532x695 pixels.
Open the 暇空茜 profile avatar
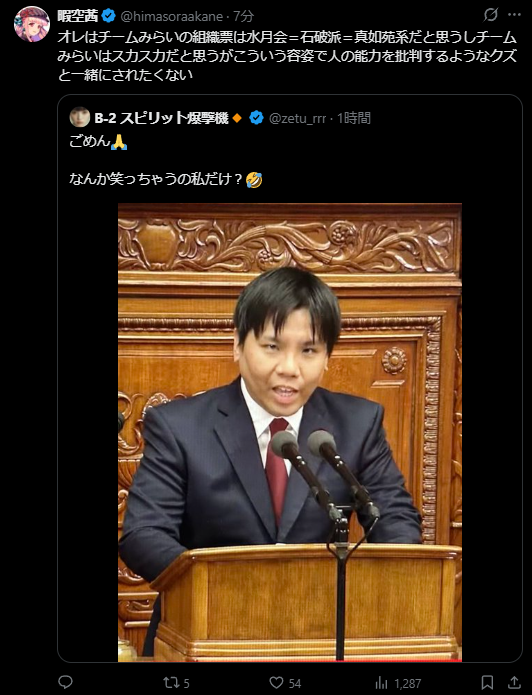pyautogui.click(x=32, y=24)
